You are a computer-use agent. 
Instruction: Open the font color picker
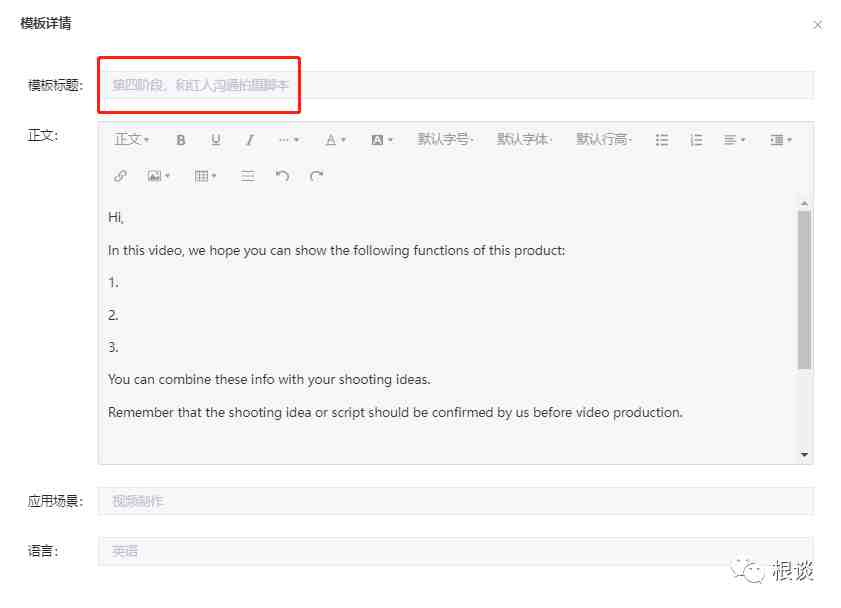pos(335,140)
